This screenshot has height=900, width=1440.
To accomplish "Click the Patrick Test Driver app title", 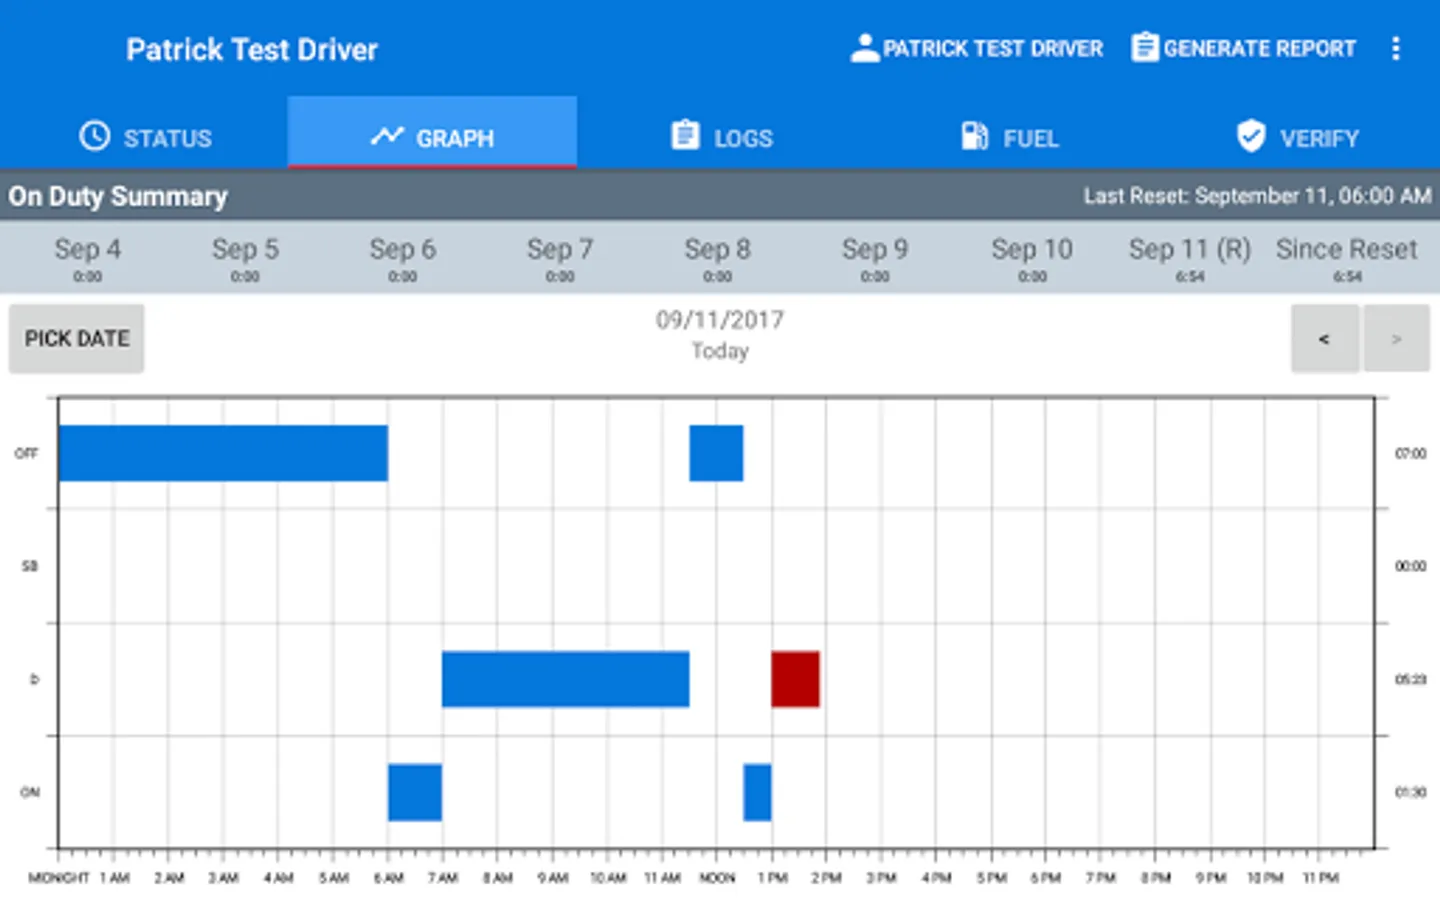I will 252,49.
